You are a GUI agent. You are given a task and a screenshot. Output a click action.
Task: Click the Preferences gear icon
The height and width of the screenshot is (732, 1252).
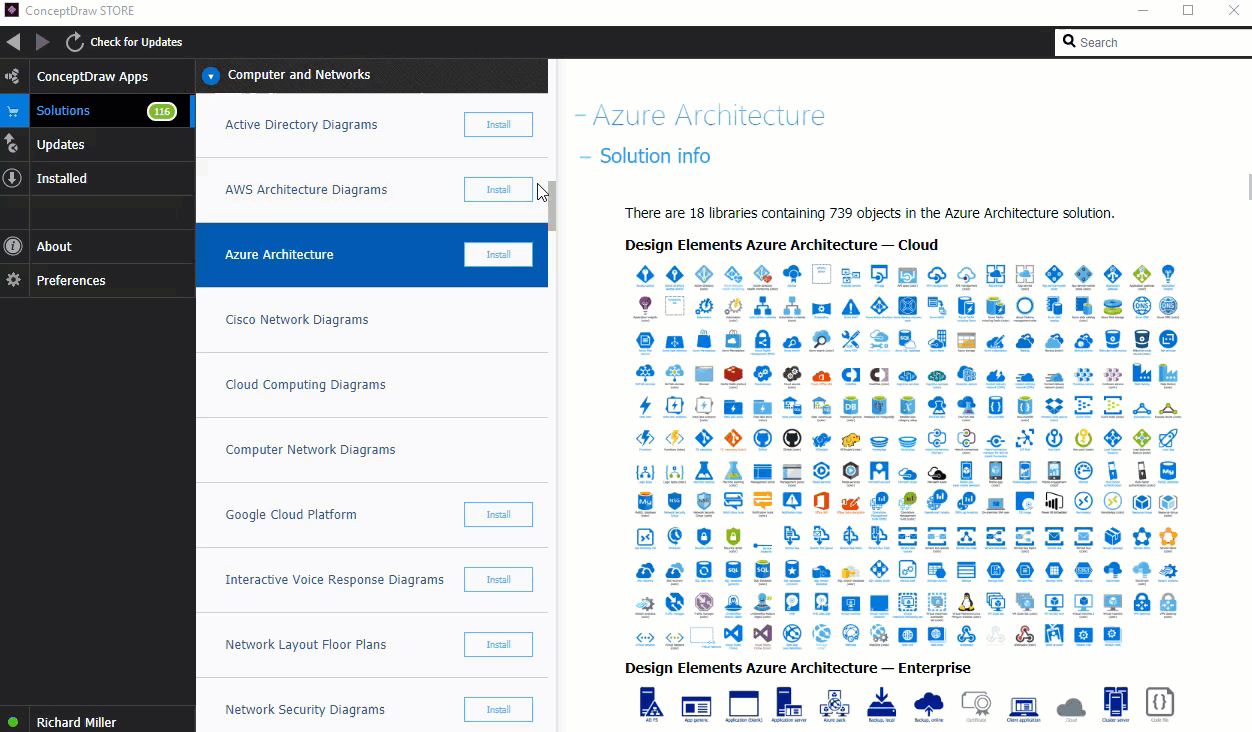12,280
